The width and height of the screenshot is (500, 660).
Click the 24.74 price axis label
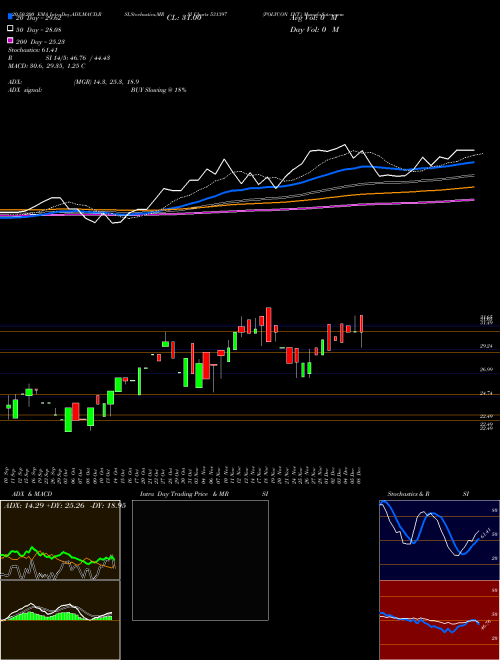tap(486, 394)
